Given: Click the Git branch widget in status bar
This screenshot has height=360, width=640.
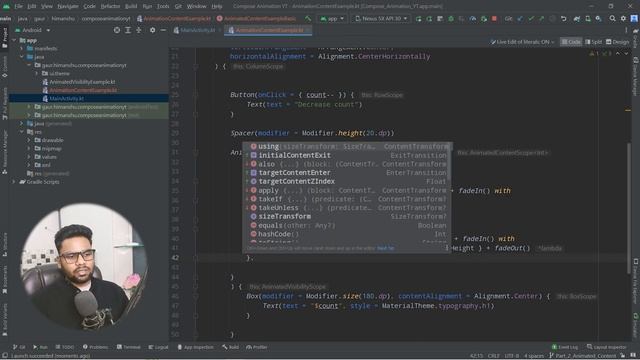Looking at the screenshot, I should pyautogui.click(x=583, y=356).
